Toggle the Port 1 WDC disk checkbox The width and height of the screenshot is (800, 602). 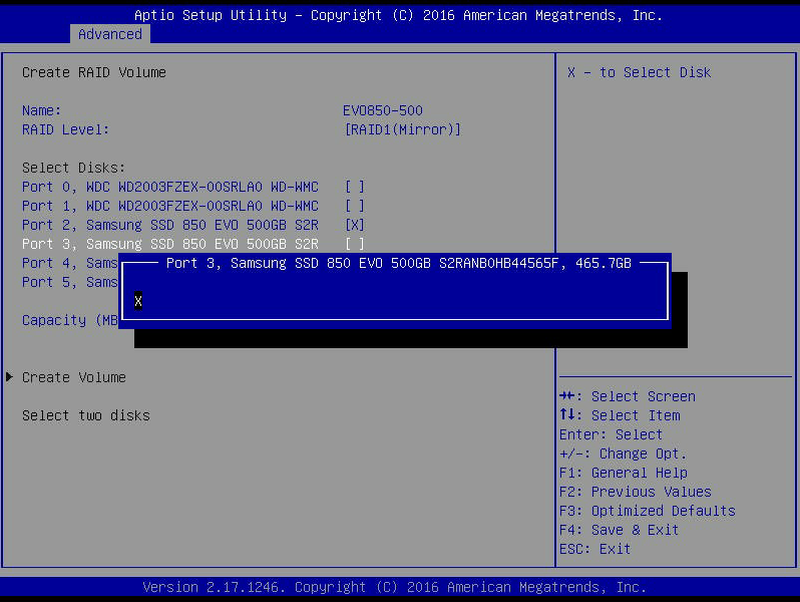coord(355,206)
